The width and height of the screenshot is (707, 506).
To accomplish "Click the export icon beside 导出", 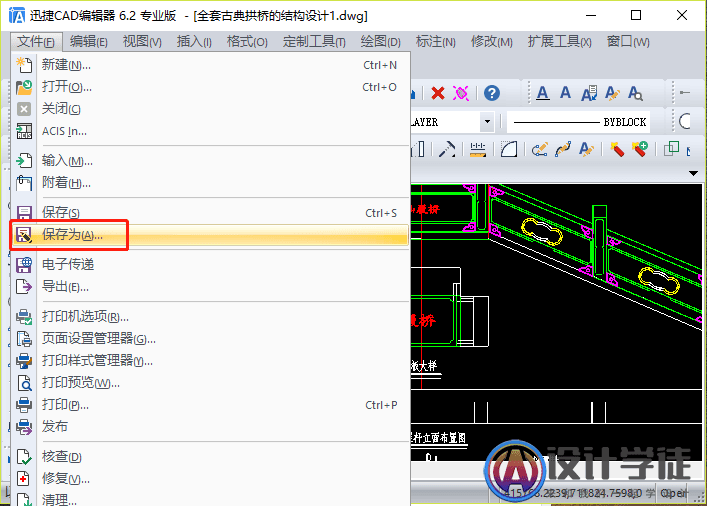I will (24, 286).
